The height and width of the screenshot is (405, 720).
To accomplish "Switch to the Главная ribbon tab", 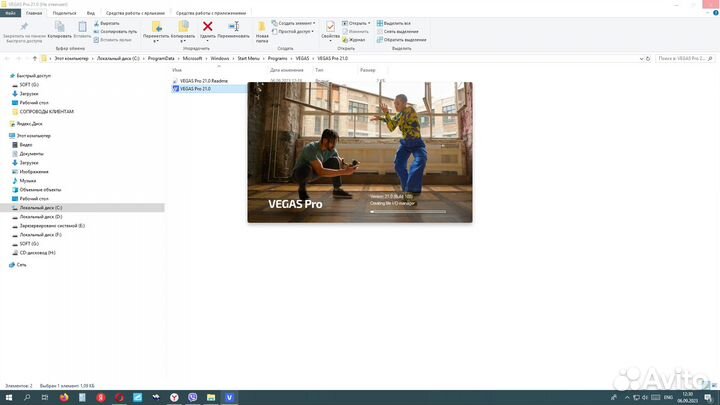I will (34, 13).
